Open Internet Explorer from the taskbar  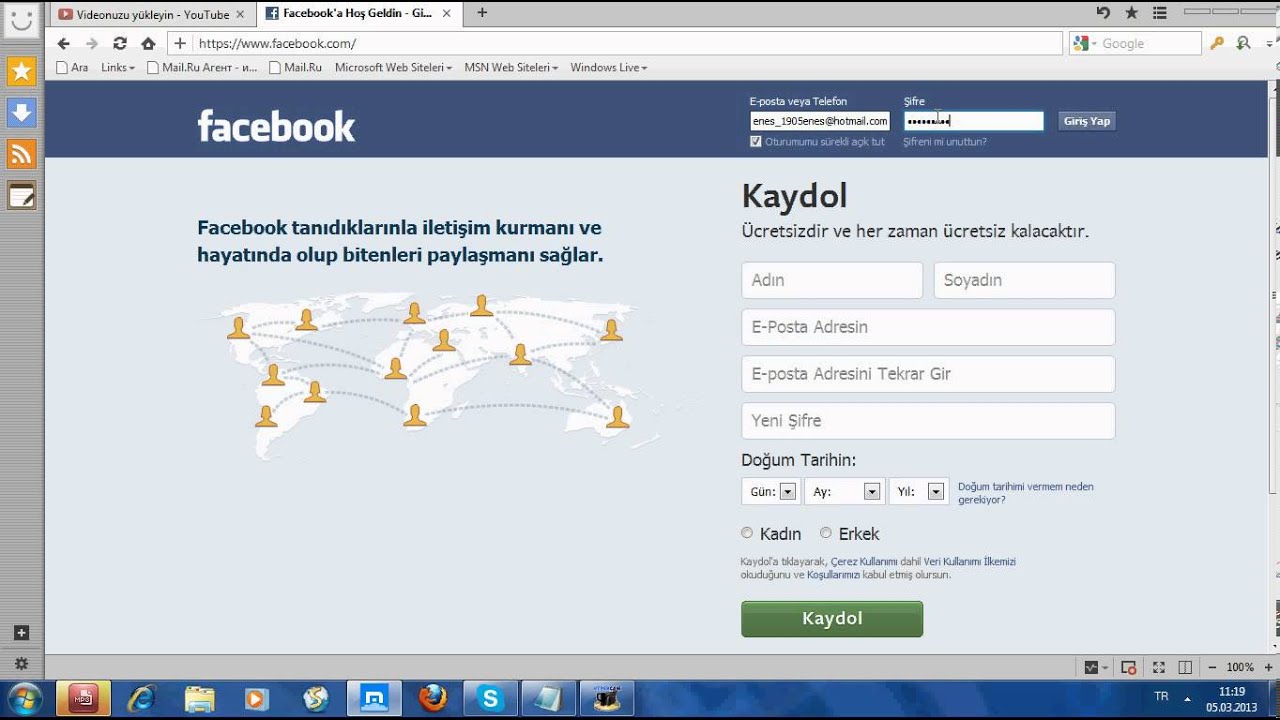(x=141, y=698)
